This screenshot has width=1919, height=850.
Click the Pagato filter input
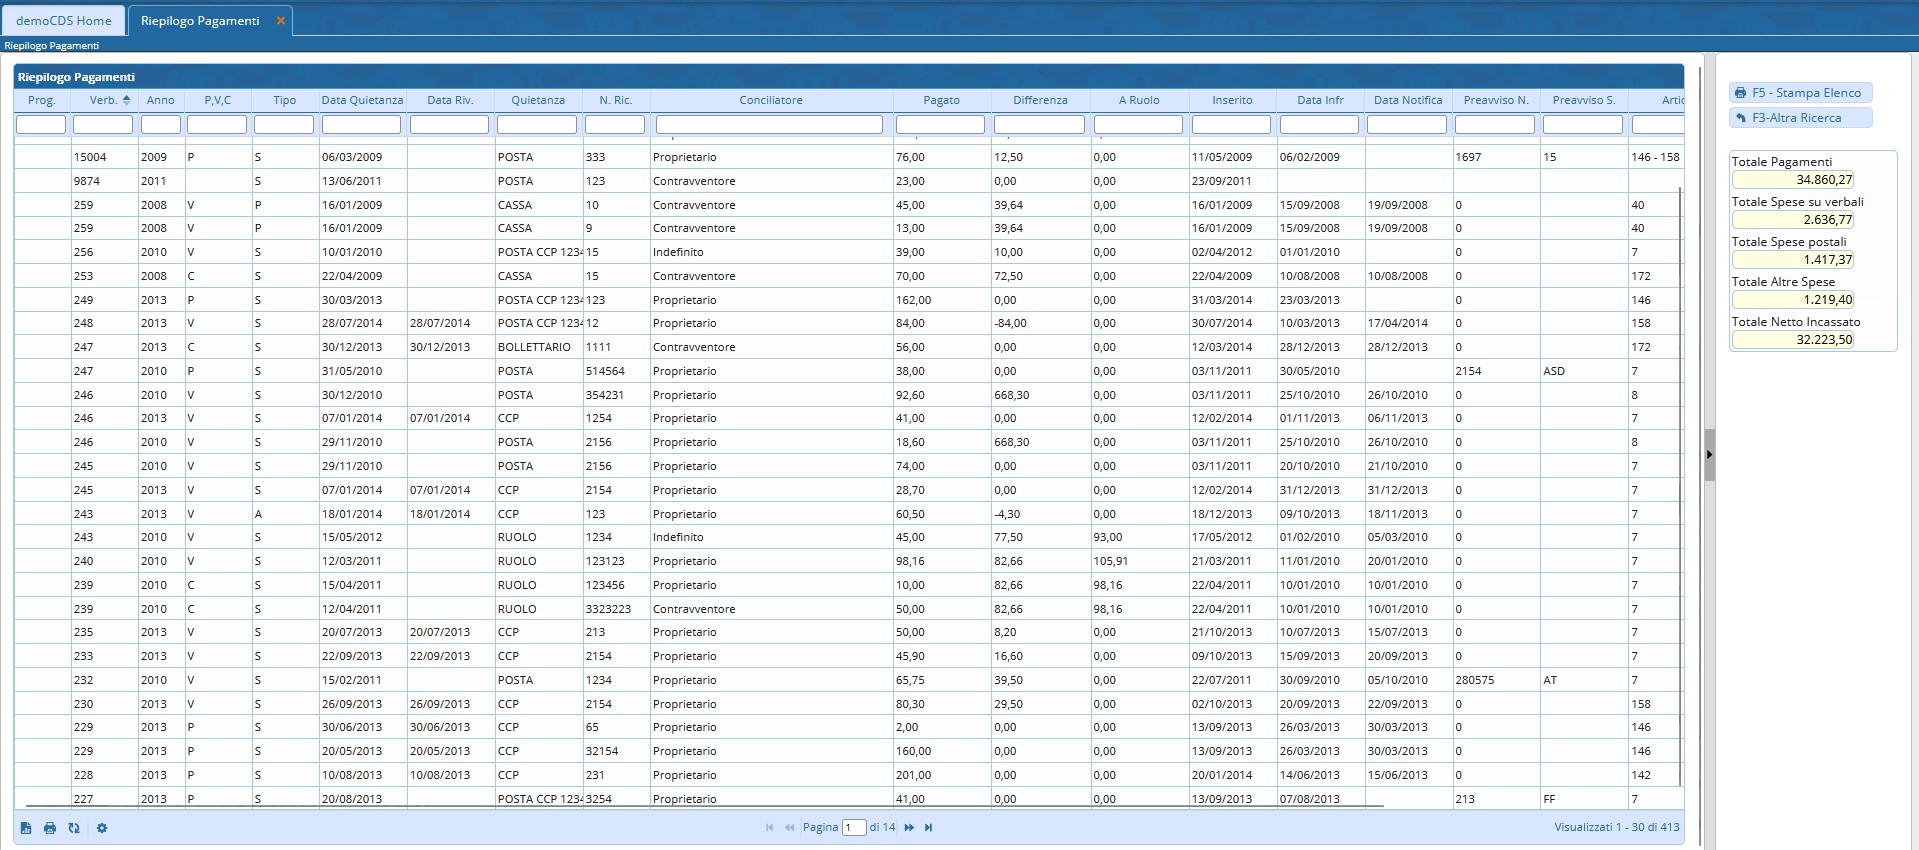tap(940, 125)
